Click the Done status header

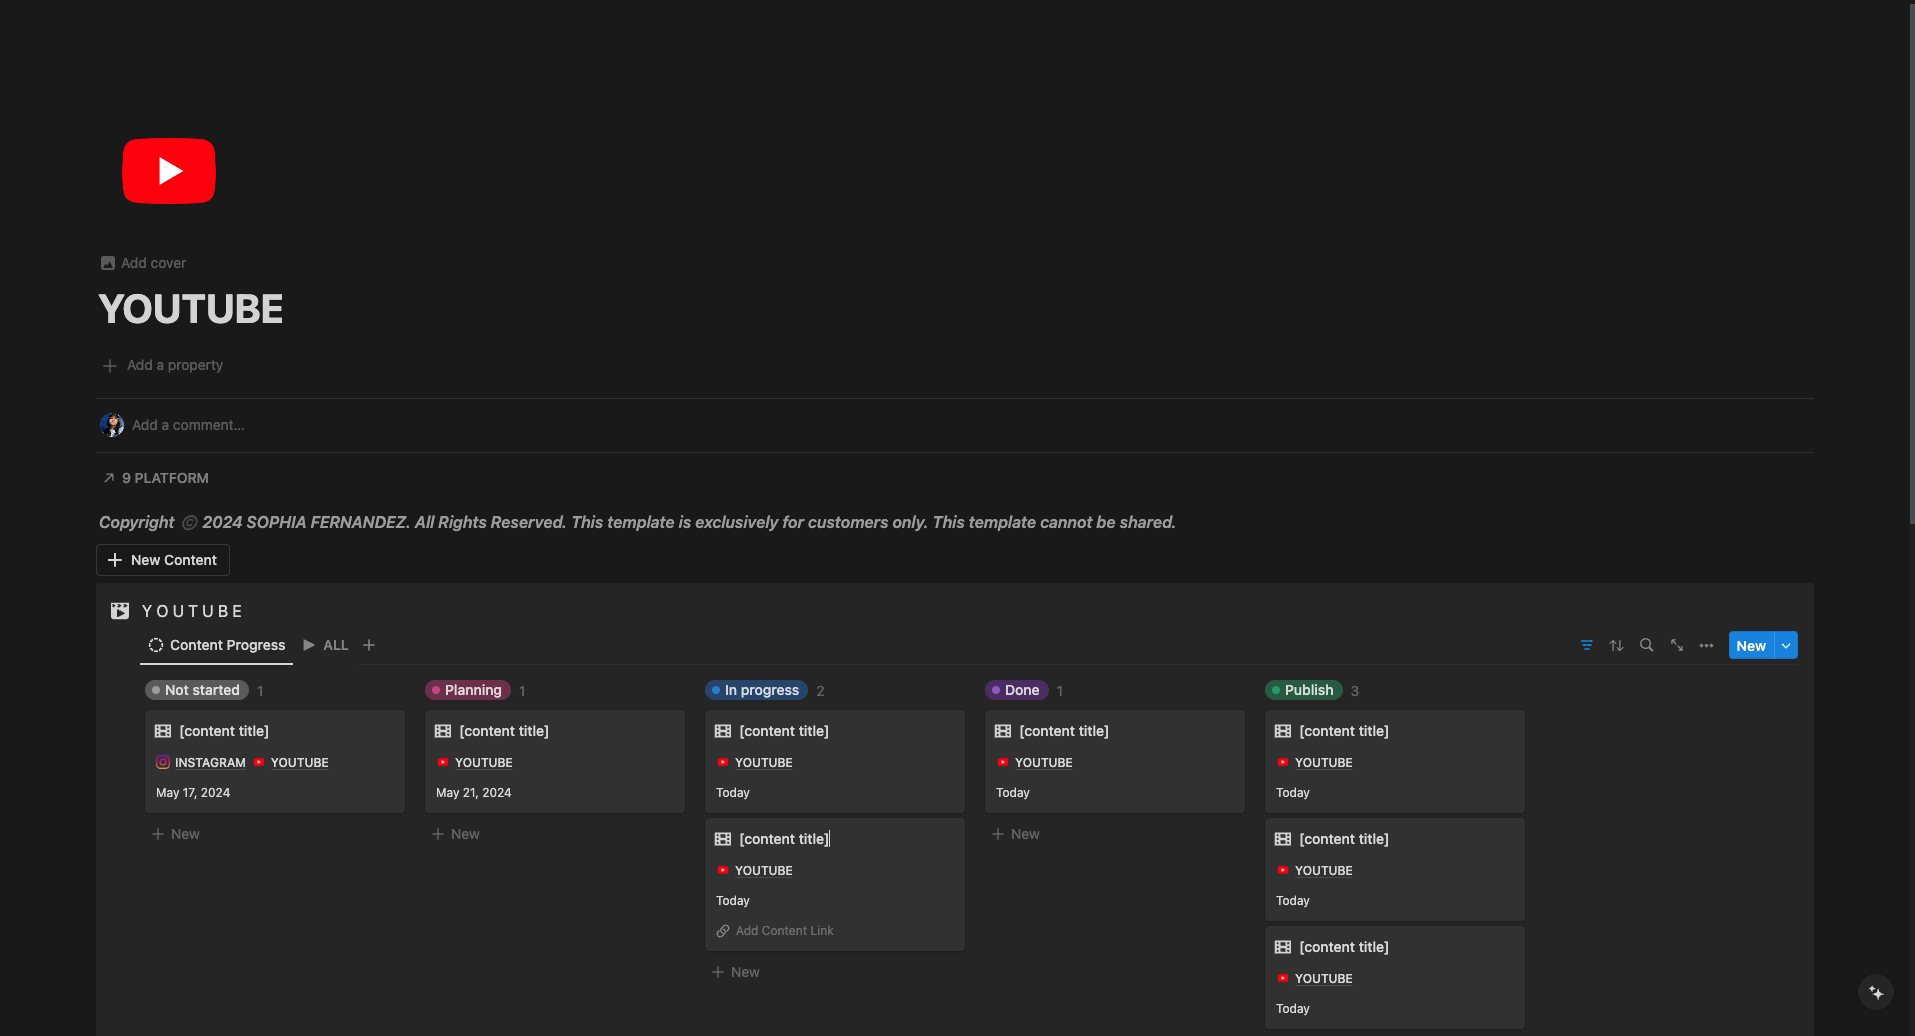[x=1016, y=690]
